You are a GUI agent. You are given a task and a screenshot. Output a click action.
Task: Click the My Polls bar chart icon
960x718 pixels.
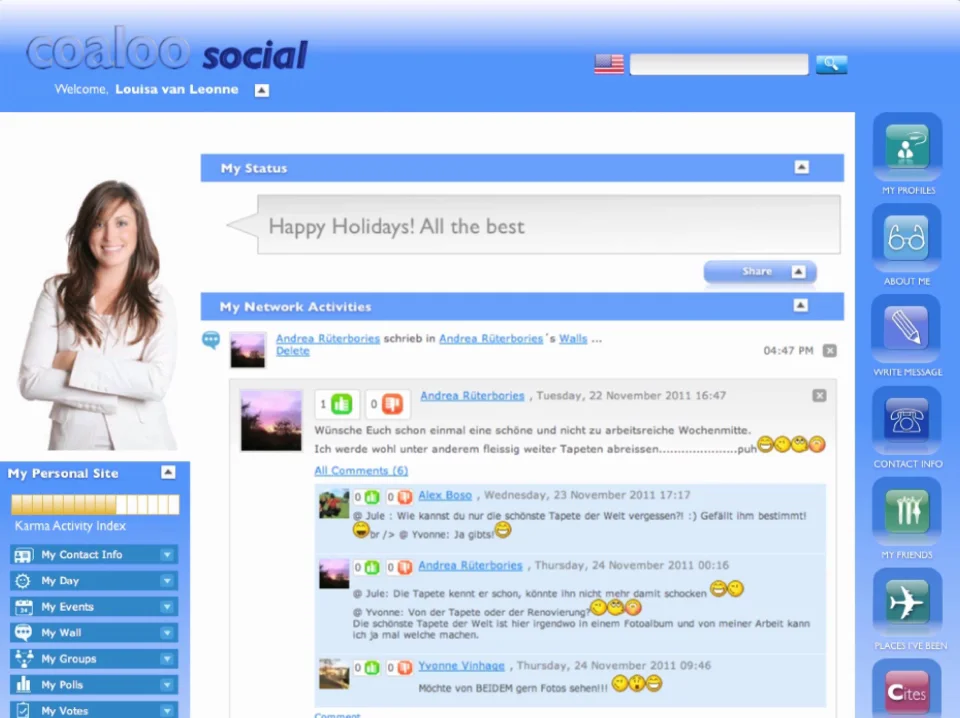23,684
